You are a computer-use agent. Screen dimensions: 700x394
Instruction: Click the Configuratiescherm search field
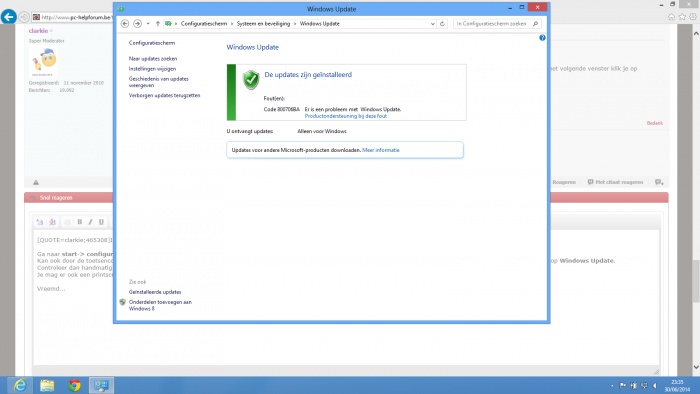(x=492, y=24)
